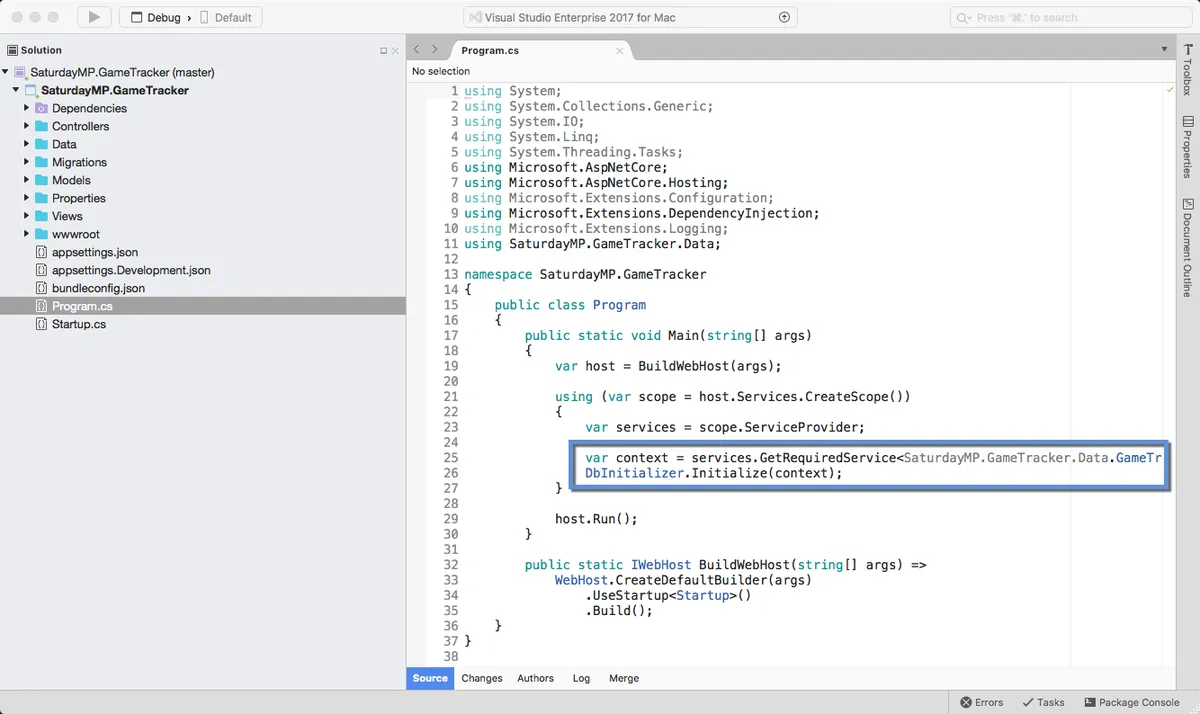Close the Program.cs tab
Image resolution: width=1200 pixels, height=714 pixels.
[x=620, y=50]
